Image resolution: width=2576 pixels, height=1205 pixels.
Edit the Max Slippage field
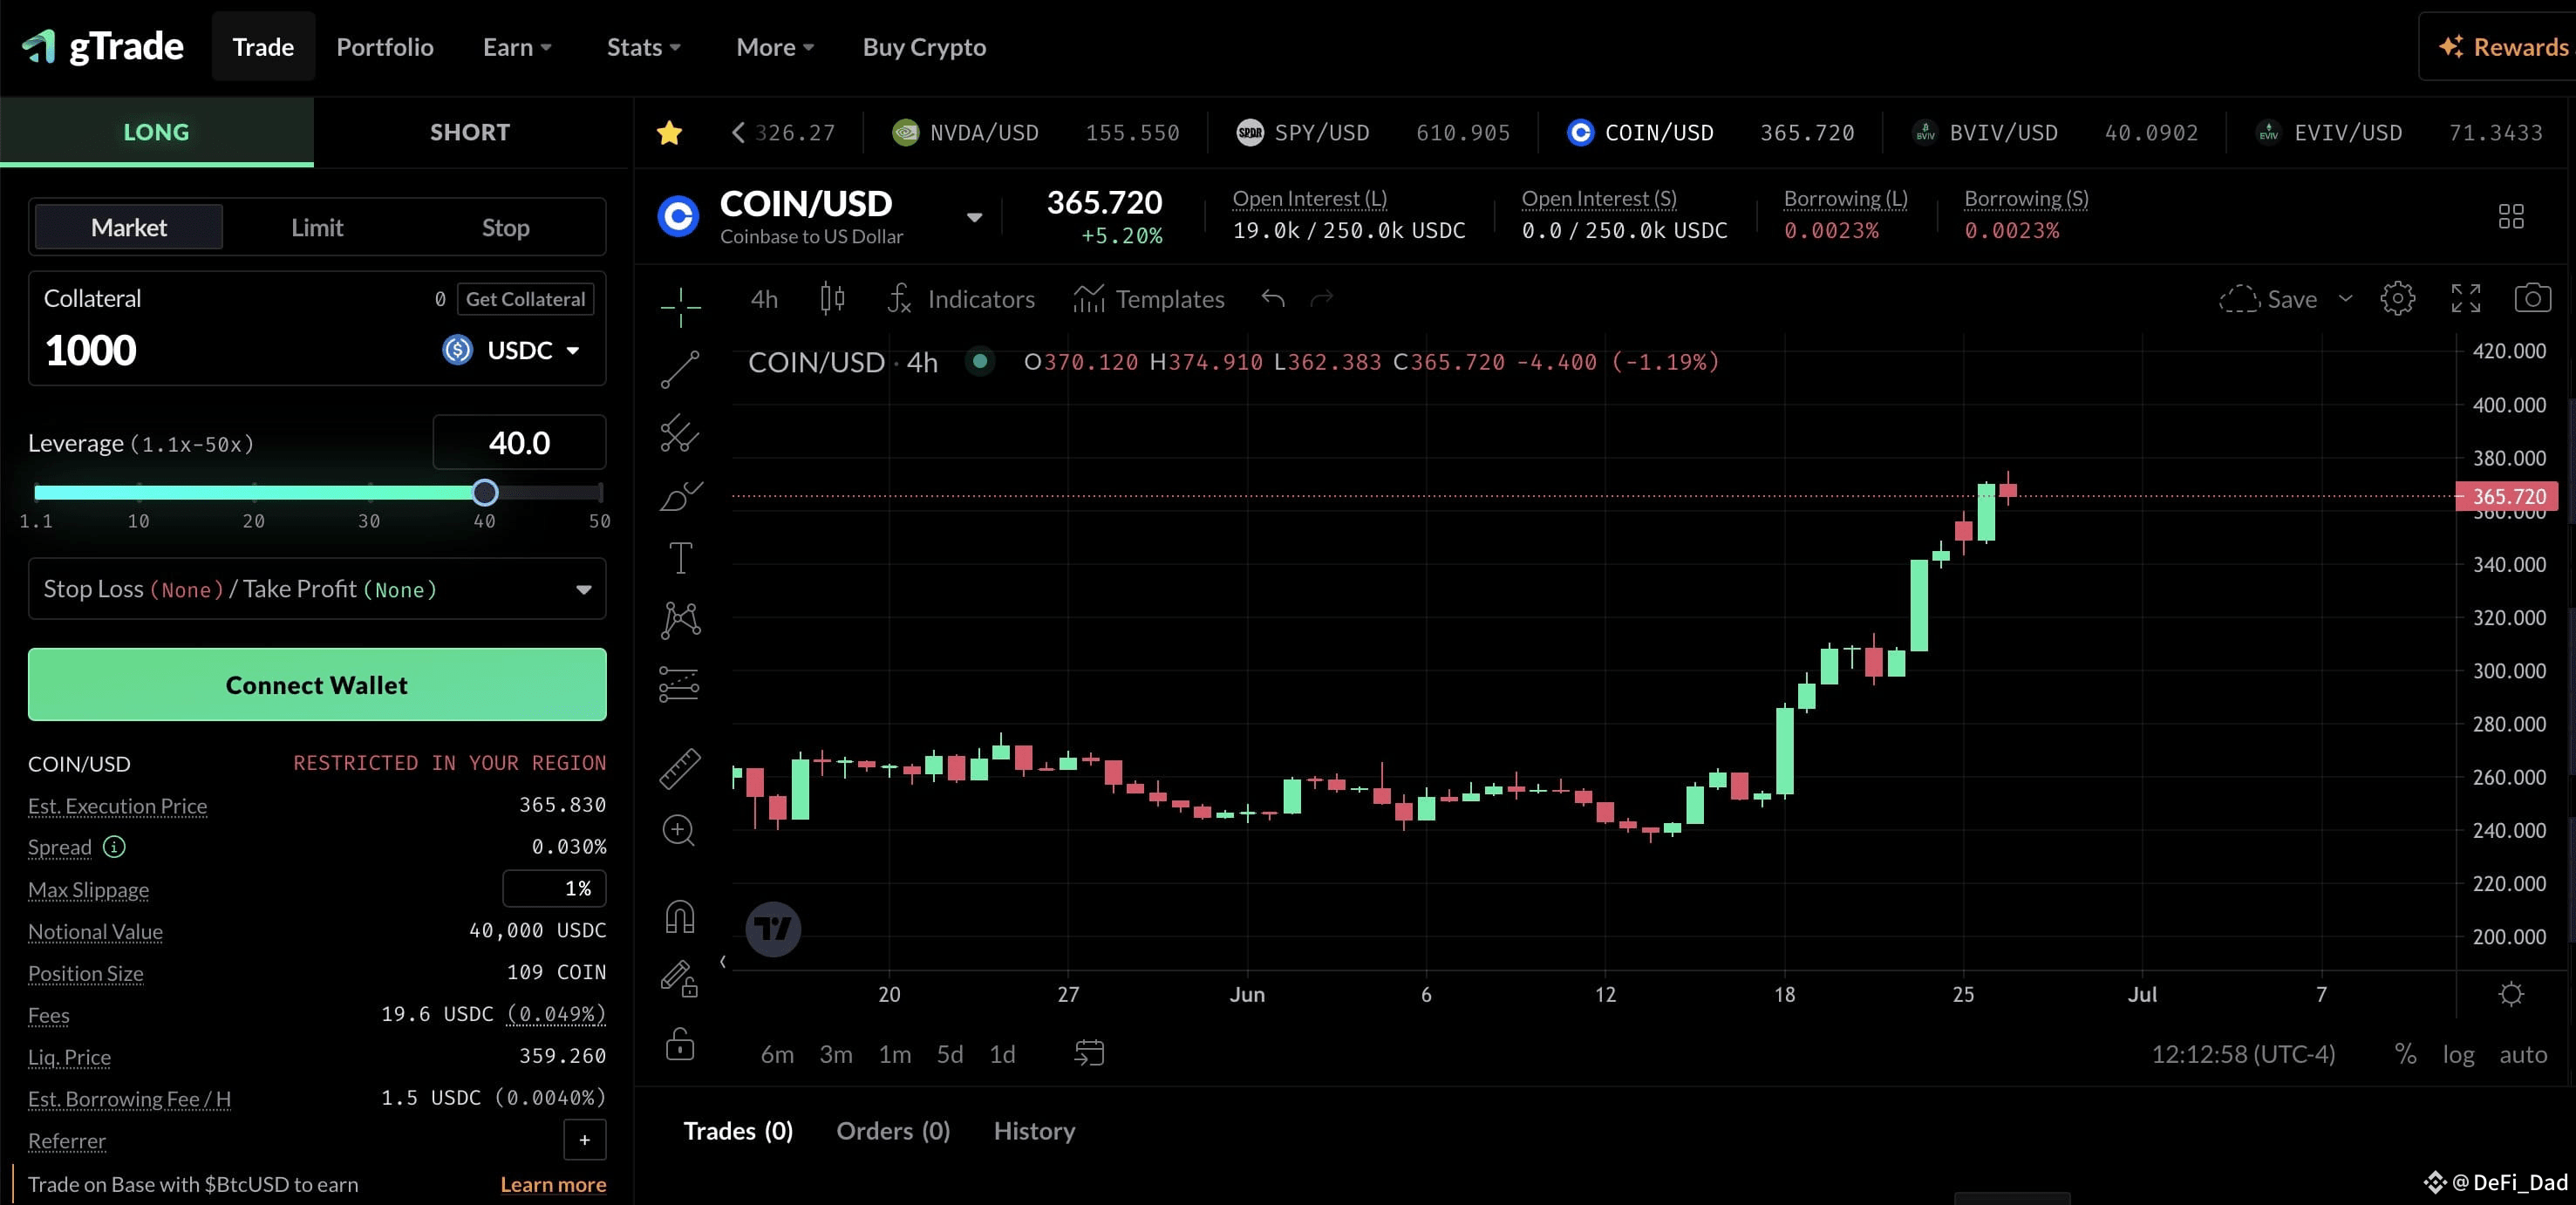[x=554, y=888]
